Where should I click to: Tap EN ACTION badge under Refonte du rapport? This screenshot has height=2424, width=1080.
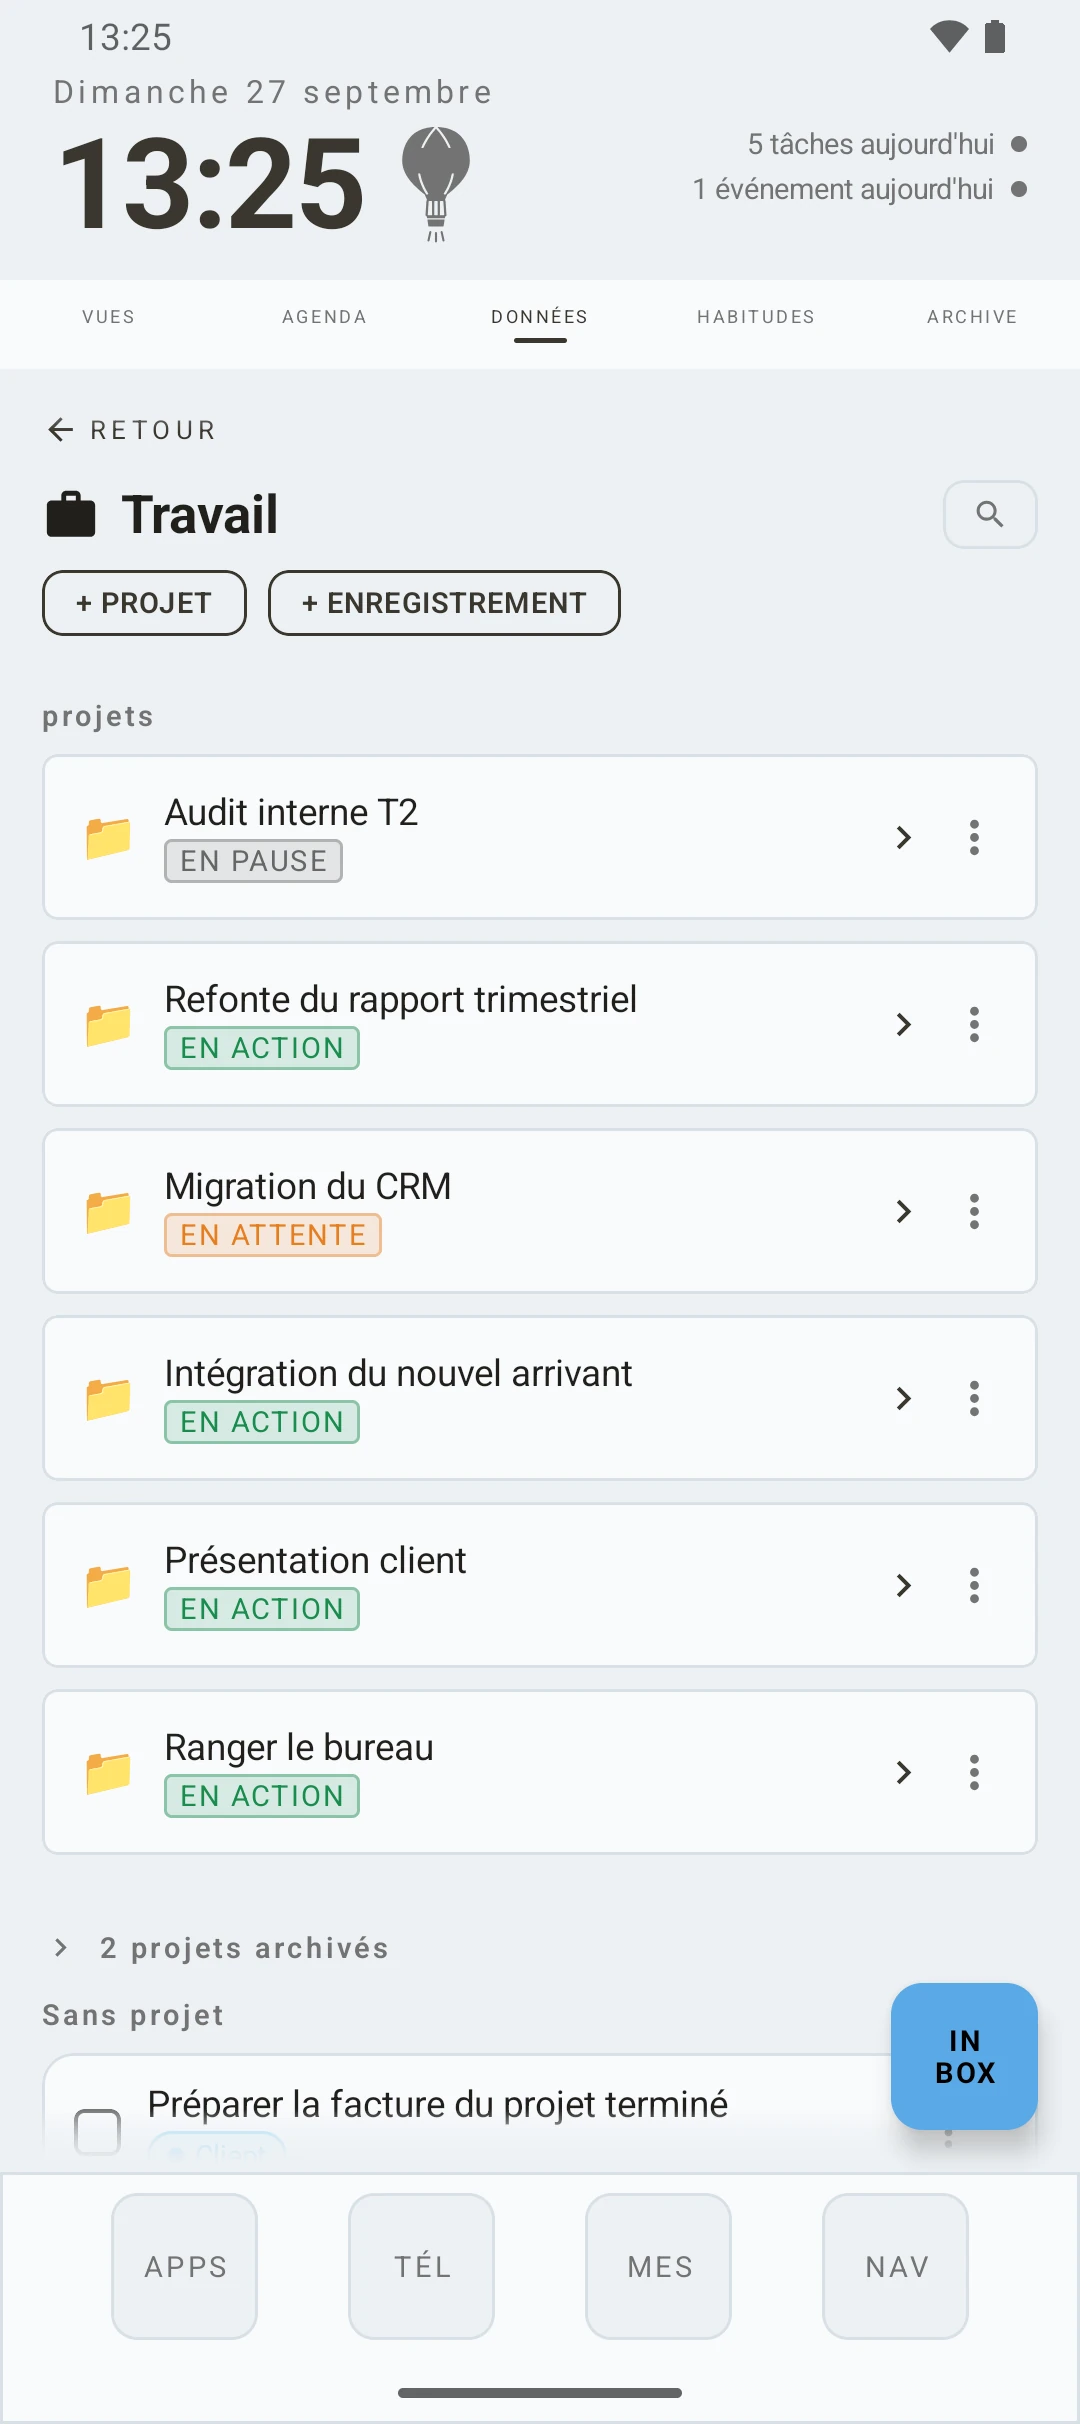262,1048
